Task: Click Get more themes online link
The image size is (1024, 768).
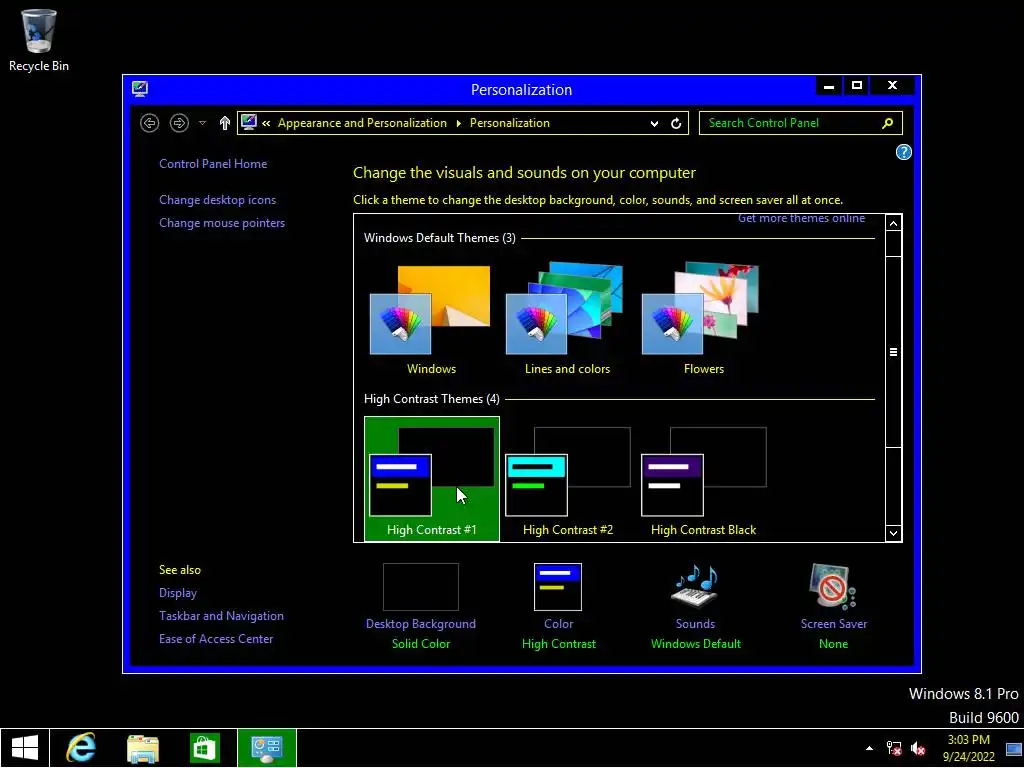Action: click(x=801, y=219)
